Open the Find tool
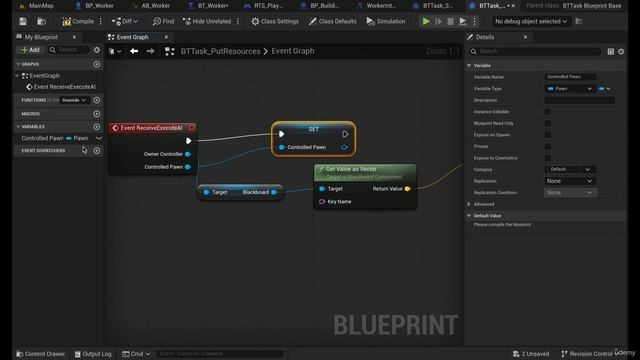 coord(163,21)
